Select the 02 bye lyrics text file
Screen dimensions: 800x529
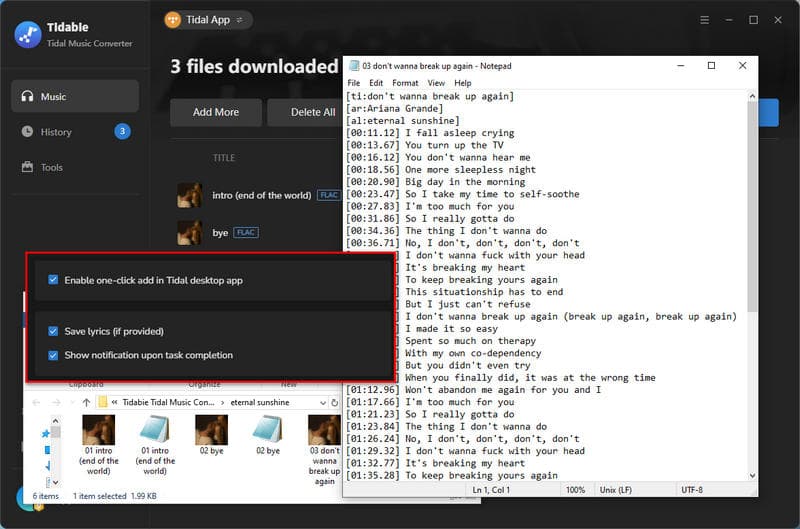point(268,435)
